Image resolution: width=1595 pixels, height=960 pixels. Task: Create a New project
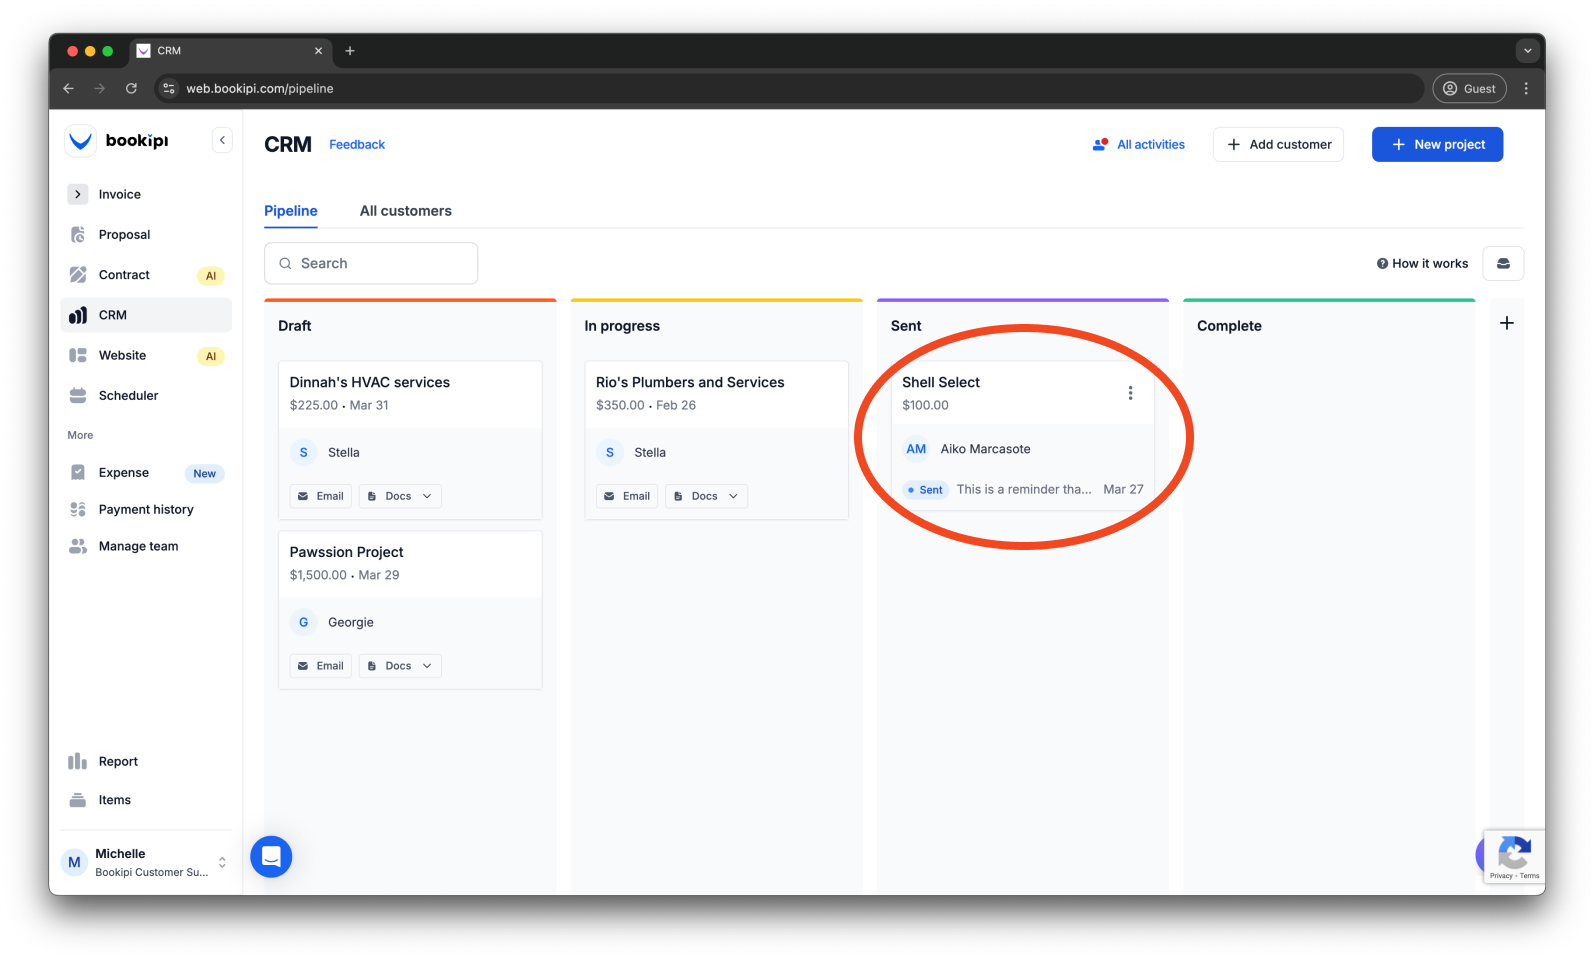tap(1437, 145)
